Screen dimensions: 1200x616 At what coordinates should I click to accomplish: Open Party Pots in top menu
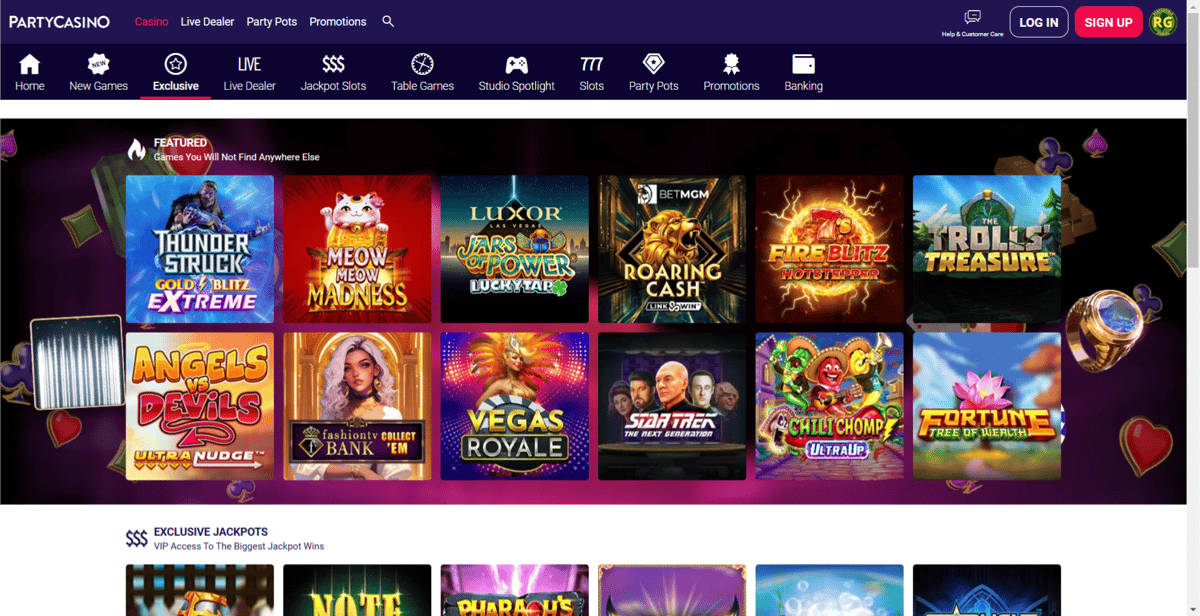(272, 21)
